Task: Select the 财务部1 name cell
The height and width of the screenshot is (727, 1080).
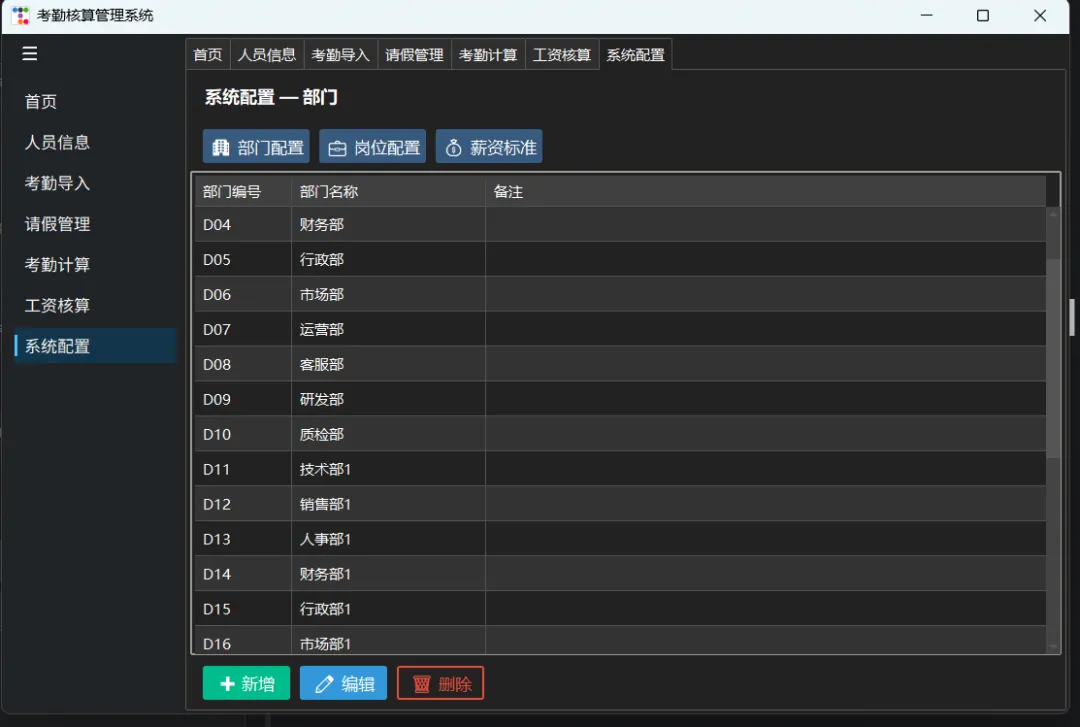Action: tap(388, 574)
